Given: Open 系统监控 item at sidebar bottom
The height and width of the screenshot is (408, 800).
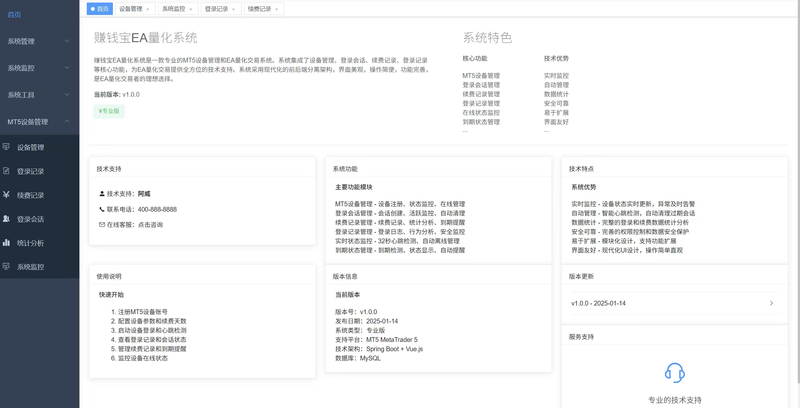Looking at the screenshot, I should pyautogui.click(x=30, y=267).
